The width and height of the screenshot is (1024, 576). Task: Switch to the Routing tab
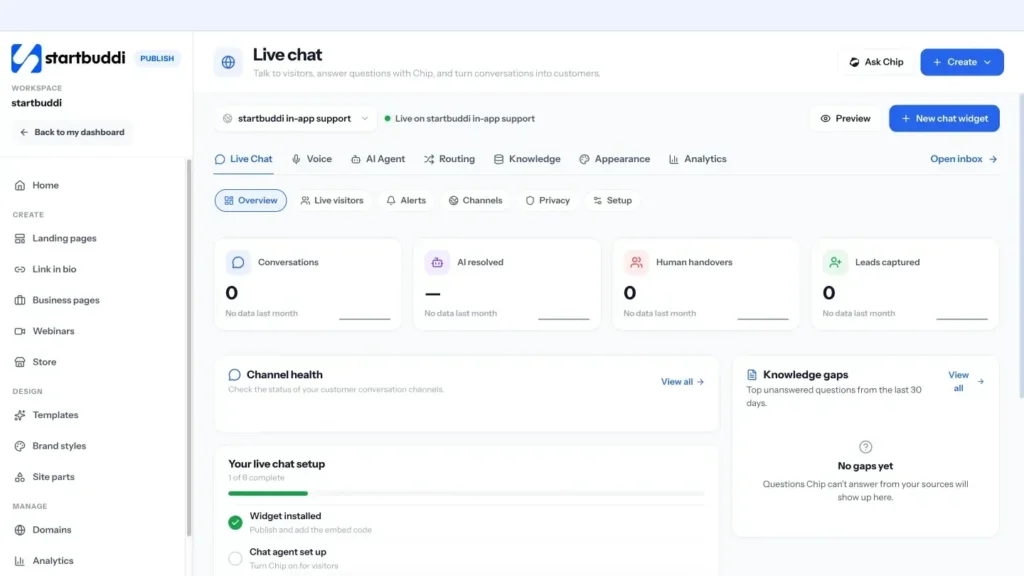point(449,159)
